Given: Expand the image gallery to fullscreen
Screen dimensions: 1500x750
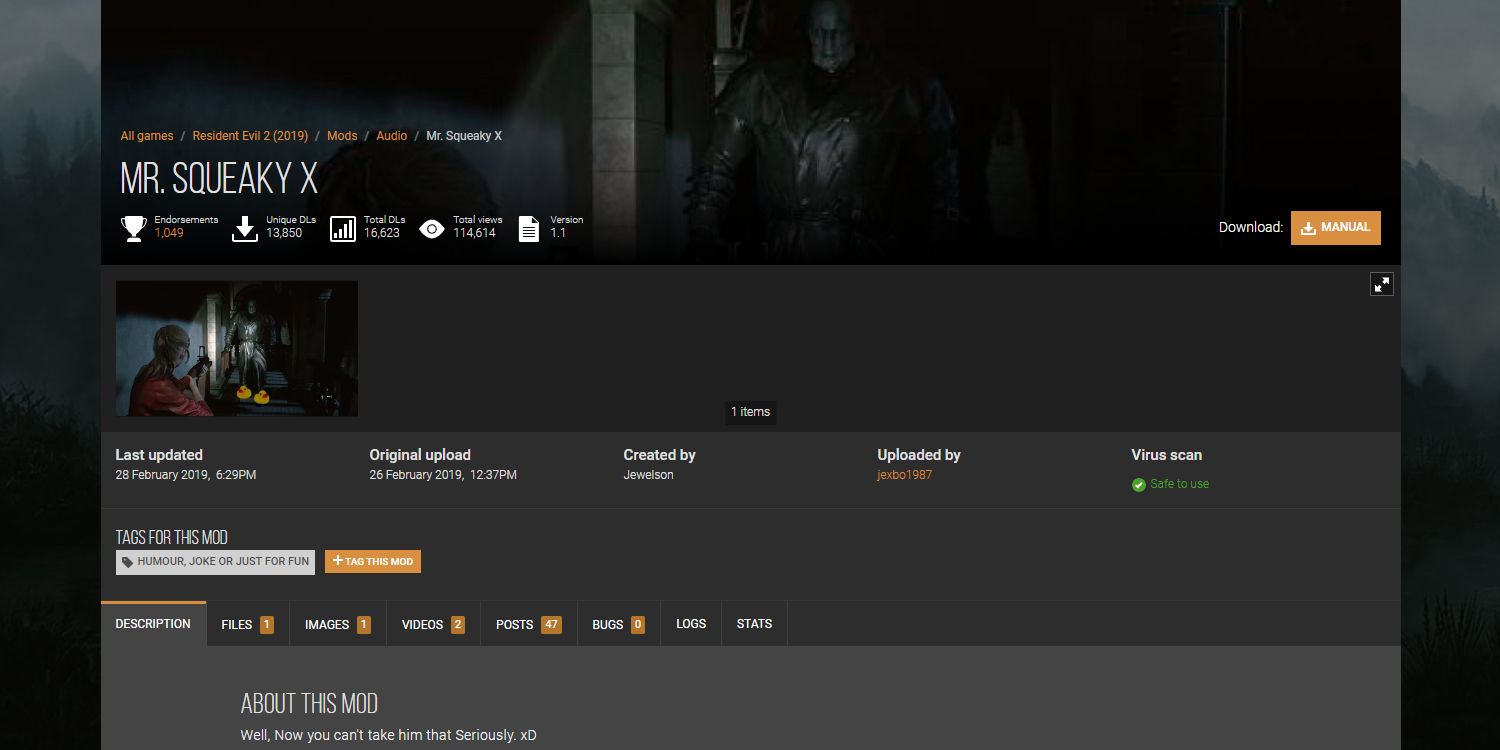Looking at the screenshot, I should click(x=1382, y=284).
